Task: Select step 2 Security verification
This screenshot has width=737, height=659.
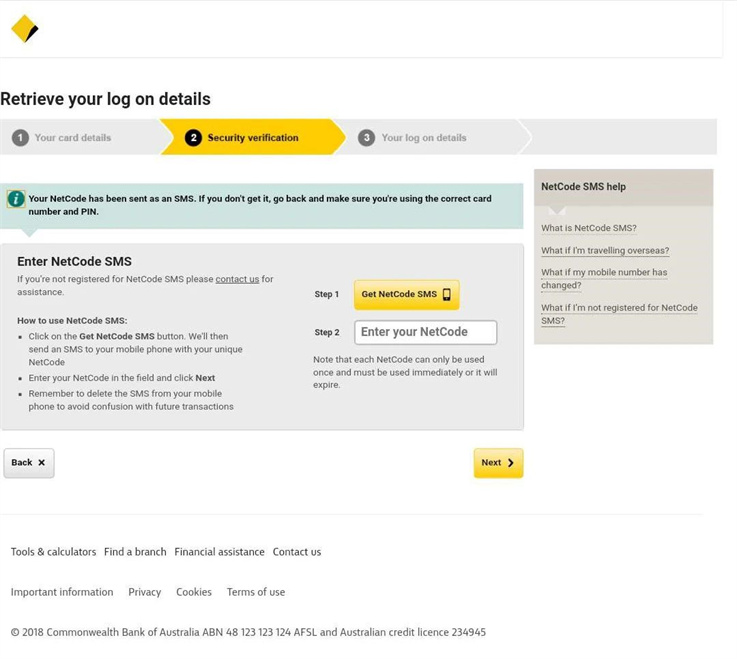Action: [242, 138]
